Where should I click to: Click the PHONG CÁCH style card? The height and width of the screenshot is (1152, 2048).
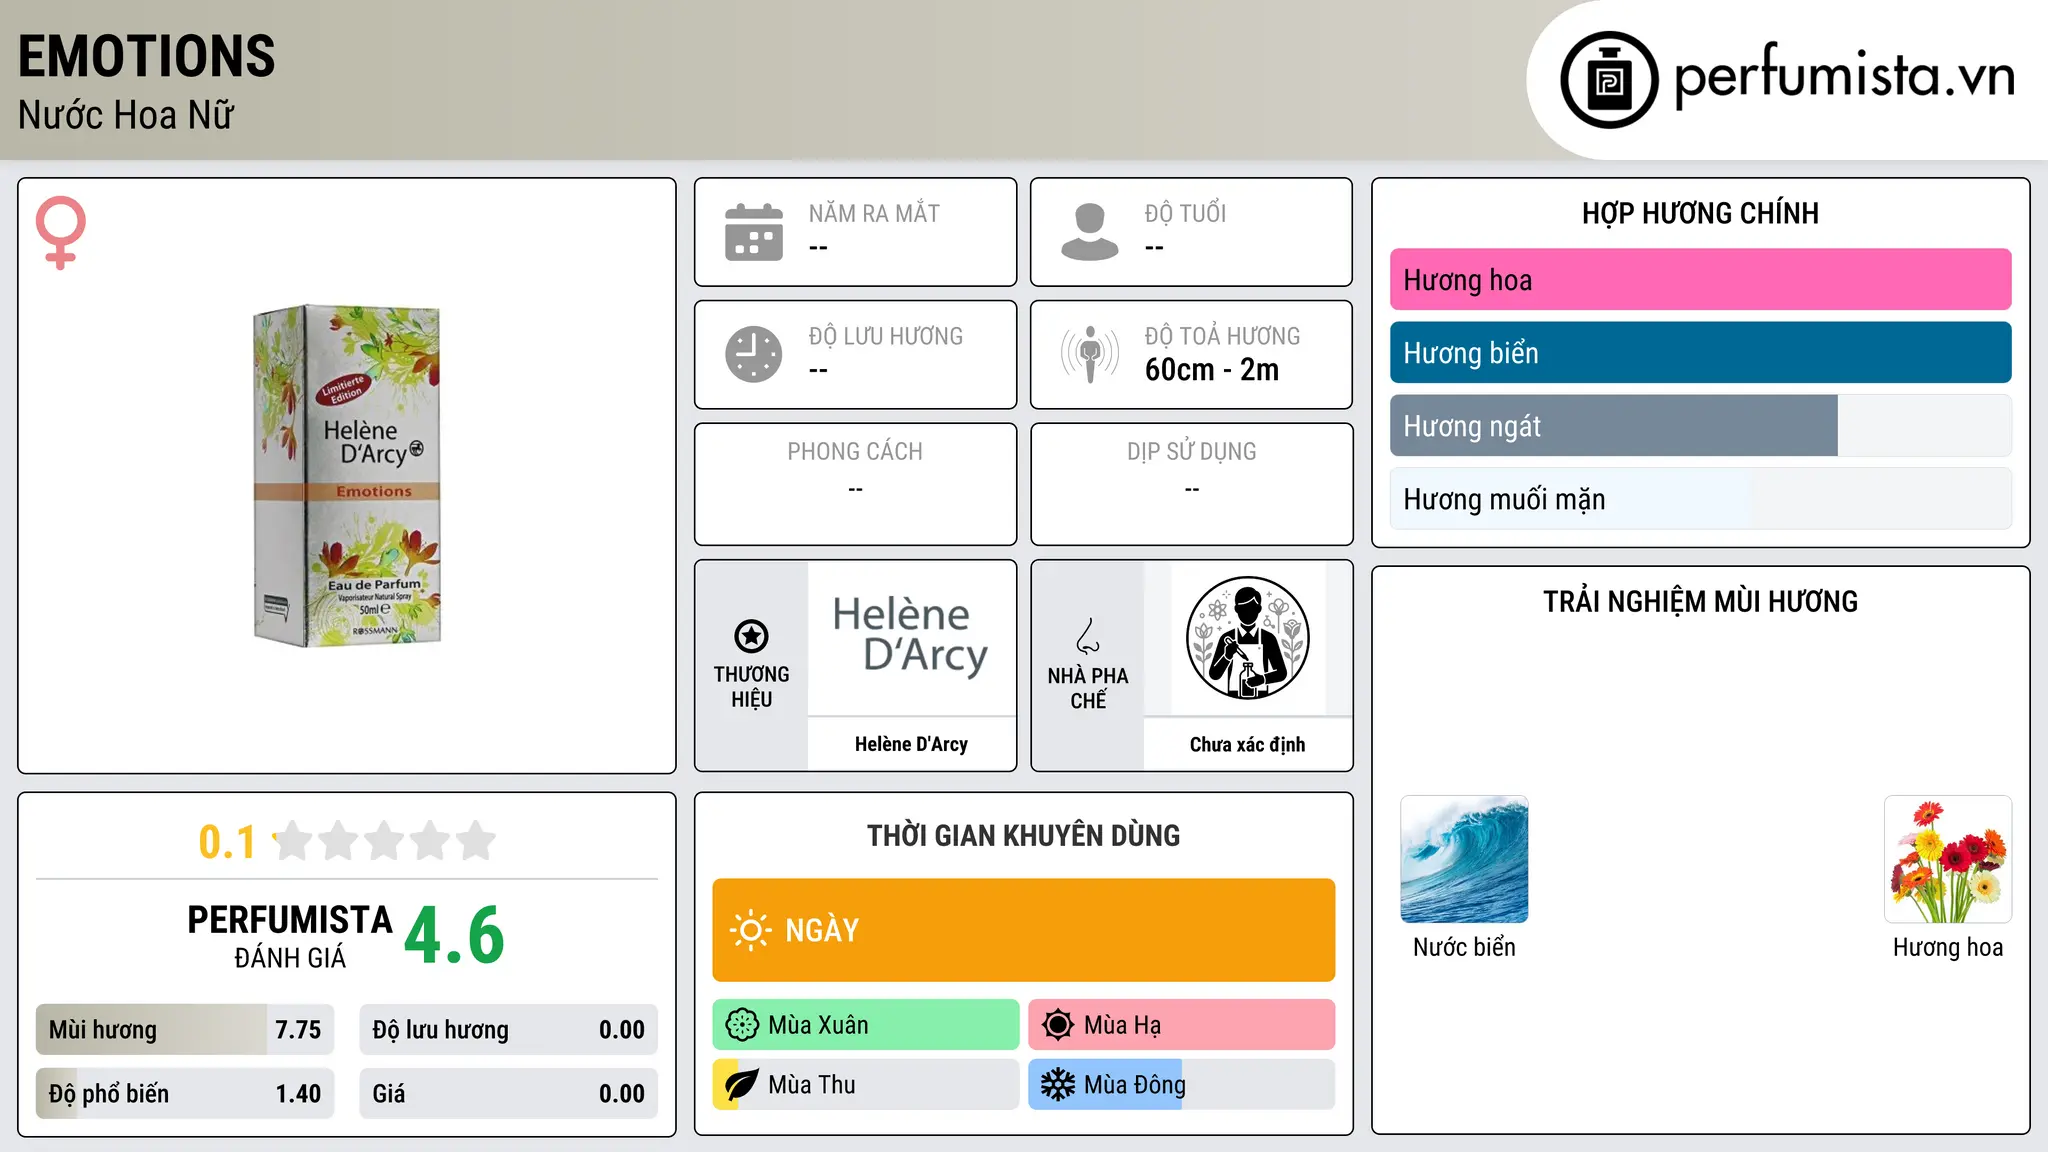[x=855, y=484]
